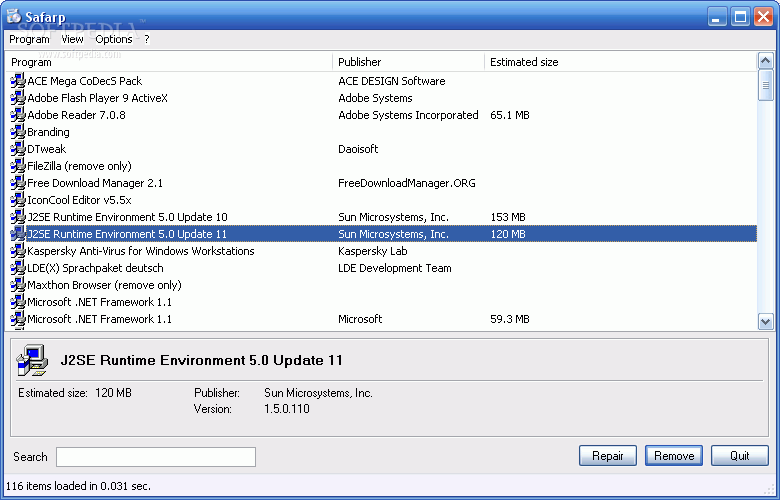Open the Options menu
This screenshot has width=780, height=500.
coord(114,39)
